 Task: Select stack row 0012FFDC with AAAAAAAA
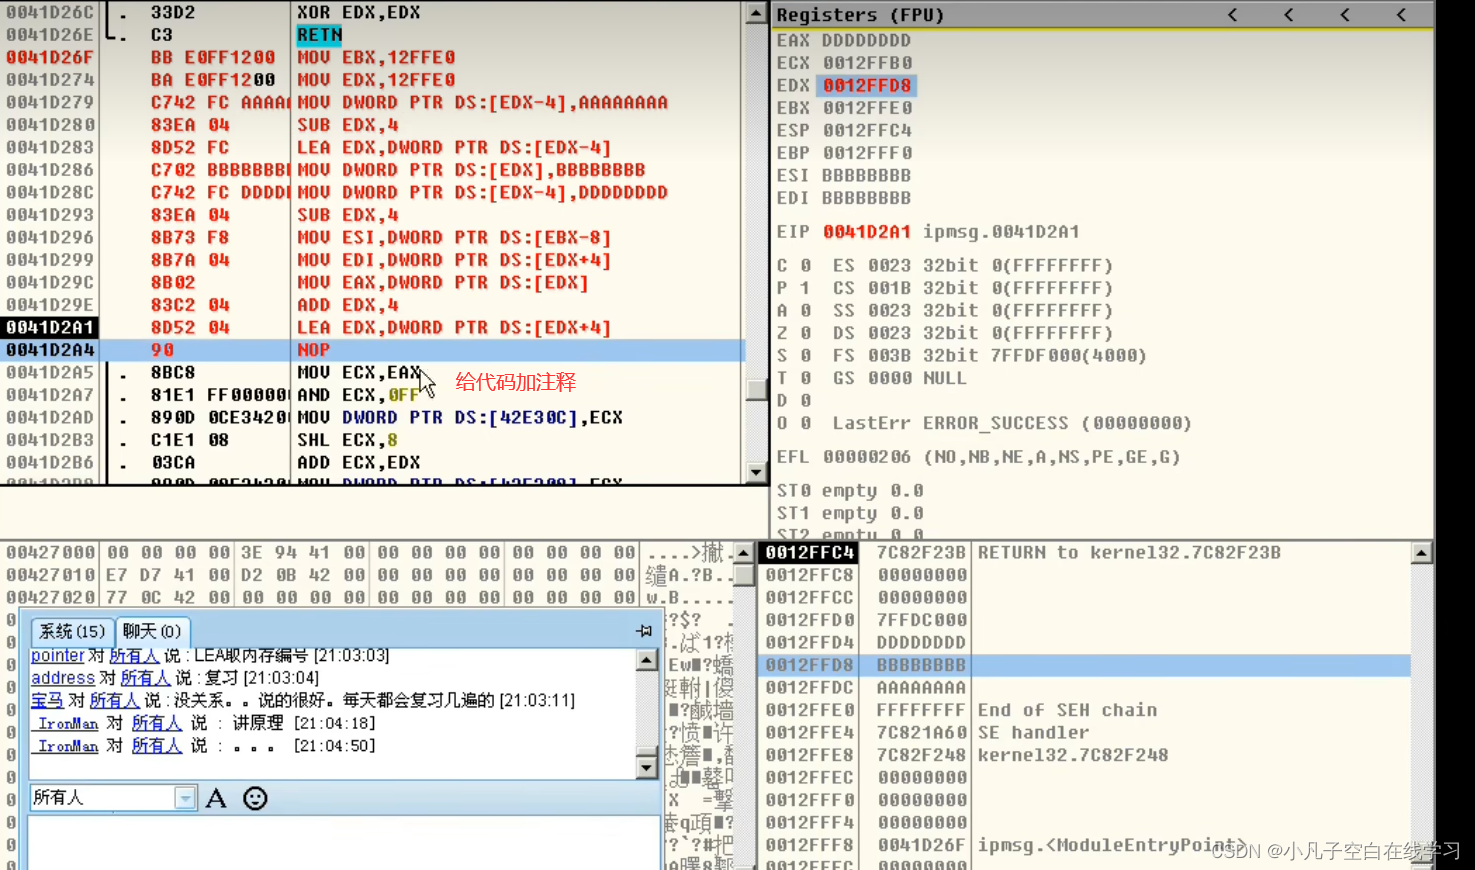pos(1085,688)
